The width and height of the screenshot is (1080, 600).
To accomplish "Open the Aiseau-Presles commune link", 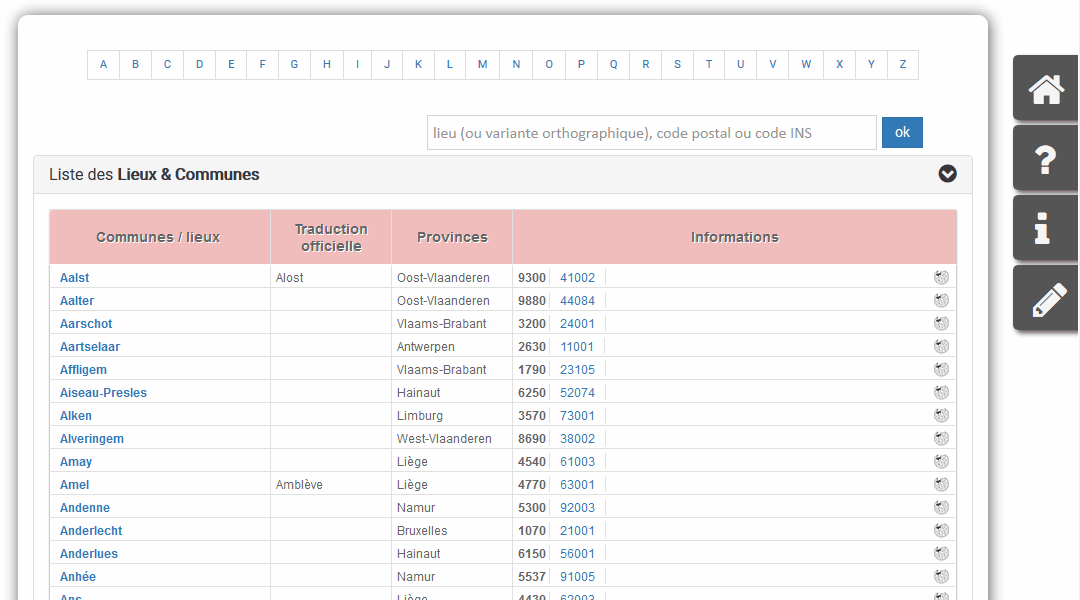I will 103,393.
